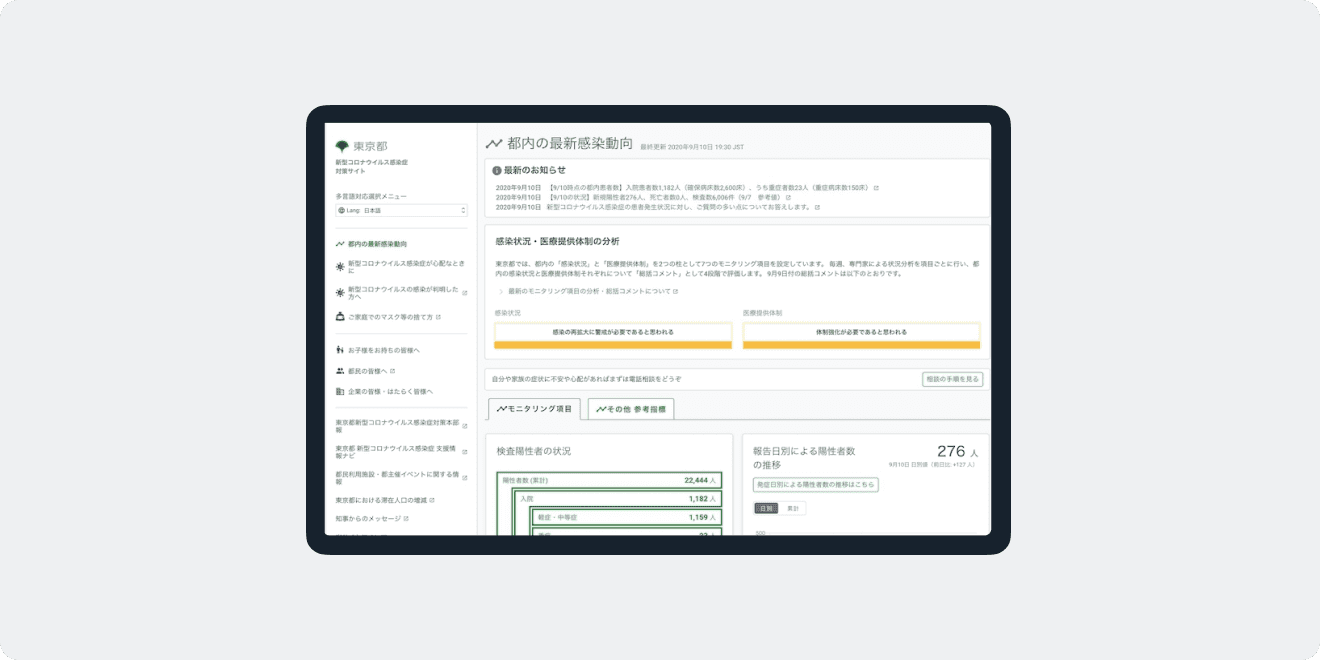Switch to the その他 参考指標 tab
The height and width of the screenshot is (660, 1320).
[x=632, y=409]
